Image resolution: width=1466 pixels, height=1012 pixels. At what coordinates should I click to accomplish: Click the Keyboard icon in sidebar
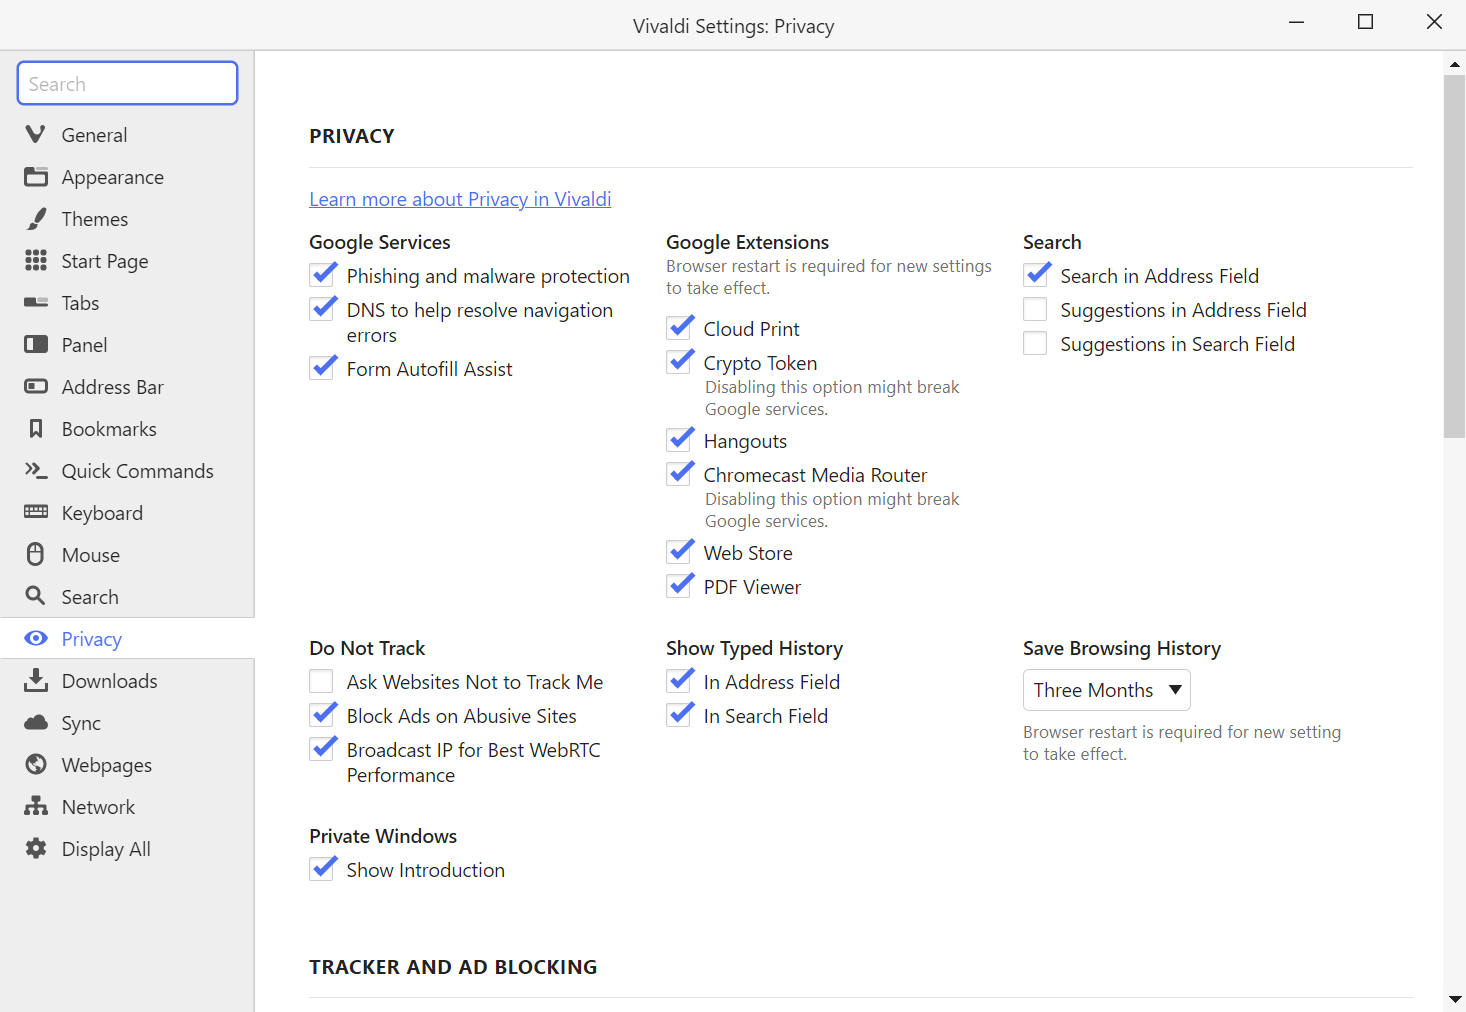[x=36, y=512]
